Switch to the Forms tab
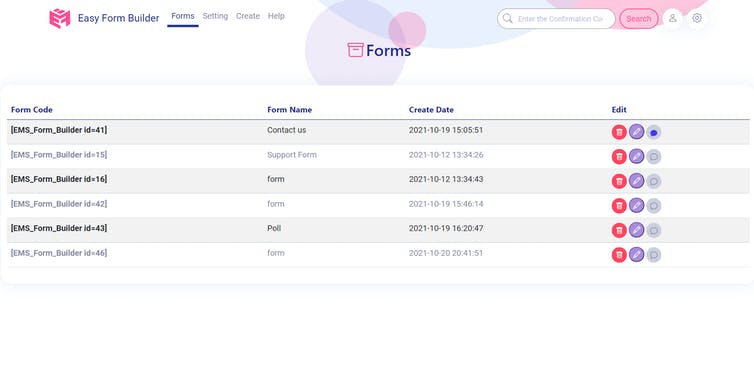Viewport: 754px width, 380px height. coord(183,16)
